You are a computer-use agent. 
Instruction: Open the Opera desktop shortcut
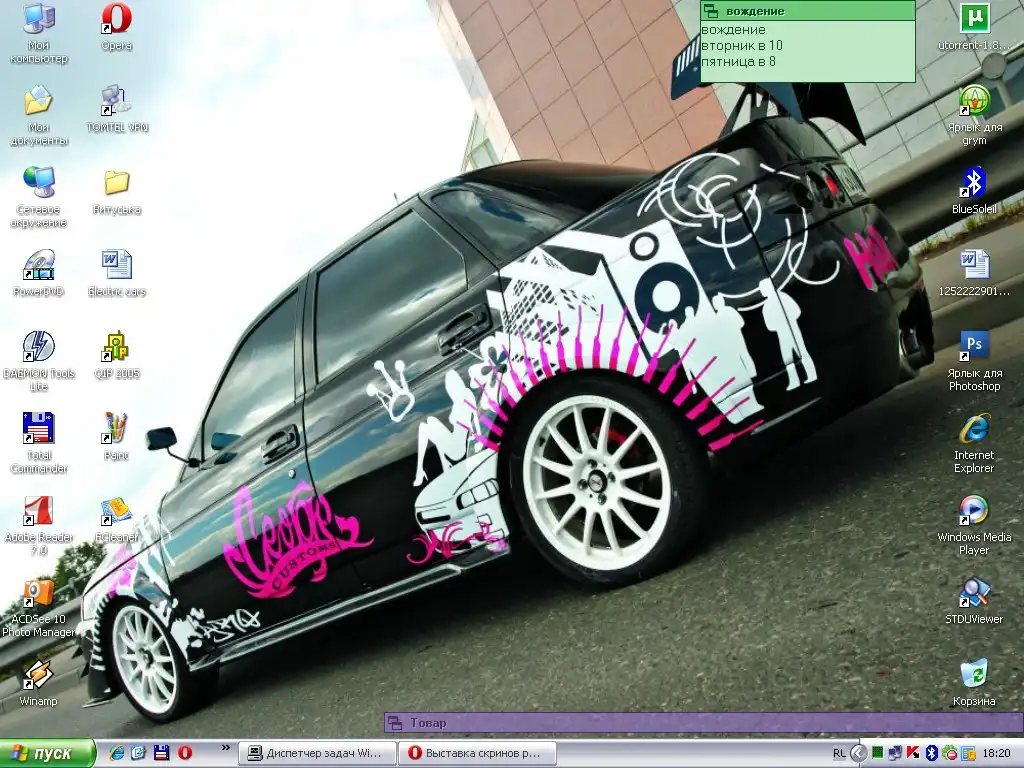[x=116, y=19]
